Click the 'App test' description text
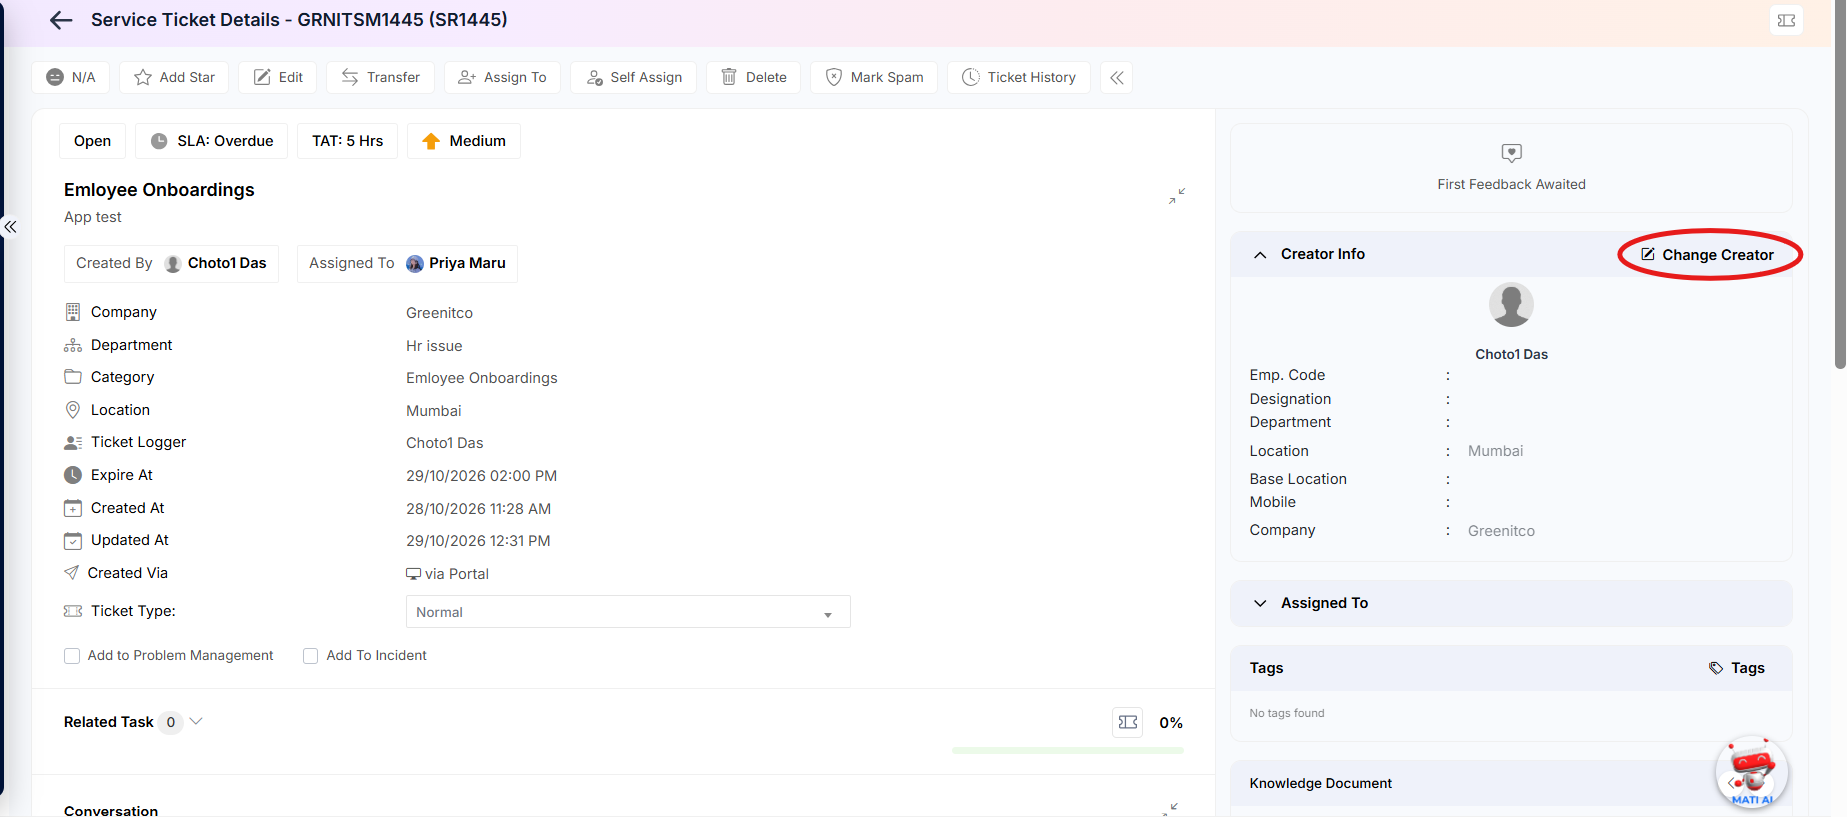The height and width of the screenshot is (817, 1847). pyautogui.click(x=93, y=217)
